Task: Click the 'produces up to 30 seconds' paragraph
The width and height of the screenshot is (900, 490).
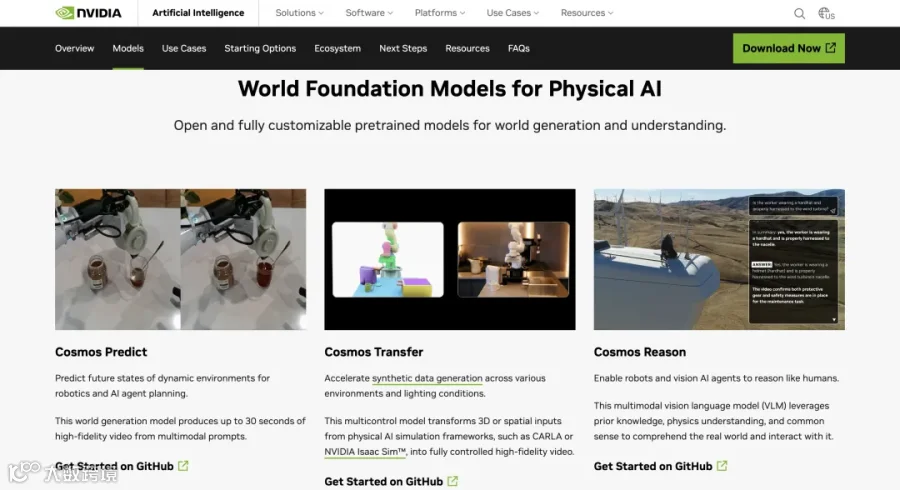Action: pos(180,428)
